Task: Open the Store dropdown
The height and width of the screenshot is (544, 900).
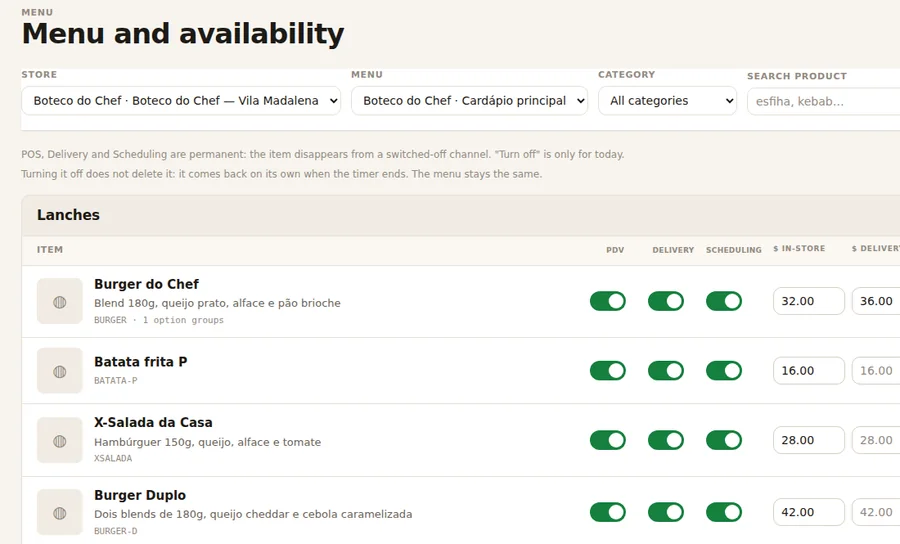Action: coord(181,101)
